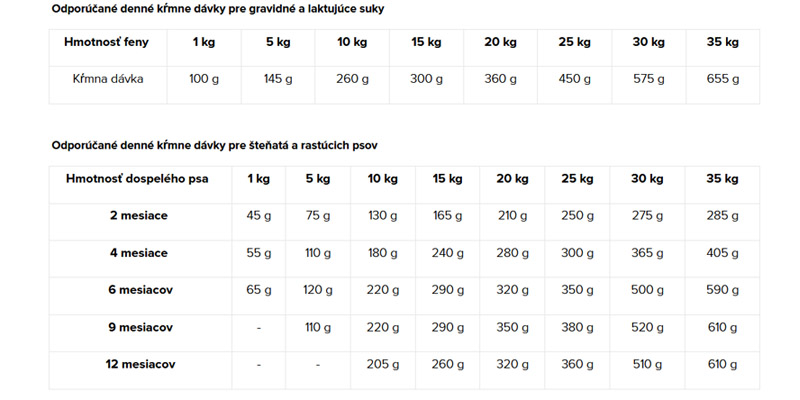Click the 45 g cell

click(258, 215)
